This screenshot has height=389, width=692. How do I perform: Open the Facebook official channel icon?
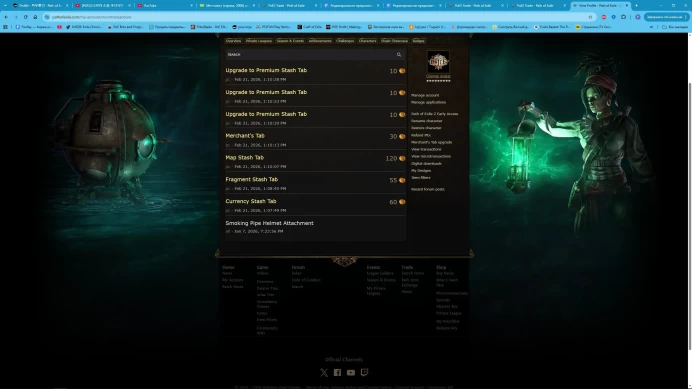pos(337,373)
